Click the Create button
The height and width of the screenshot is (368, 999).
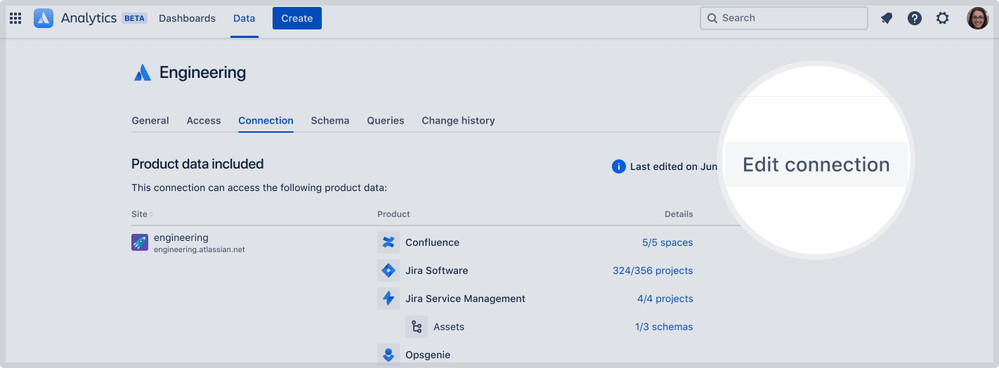click(x=297, y=18)
